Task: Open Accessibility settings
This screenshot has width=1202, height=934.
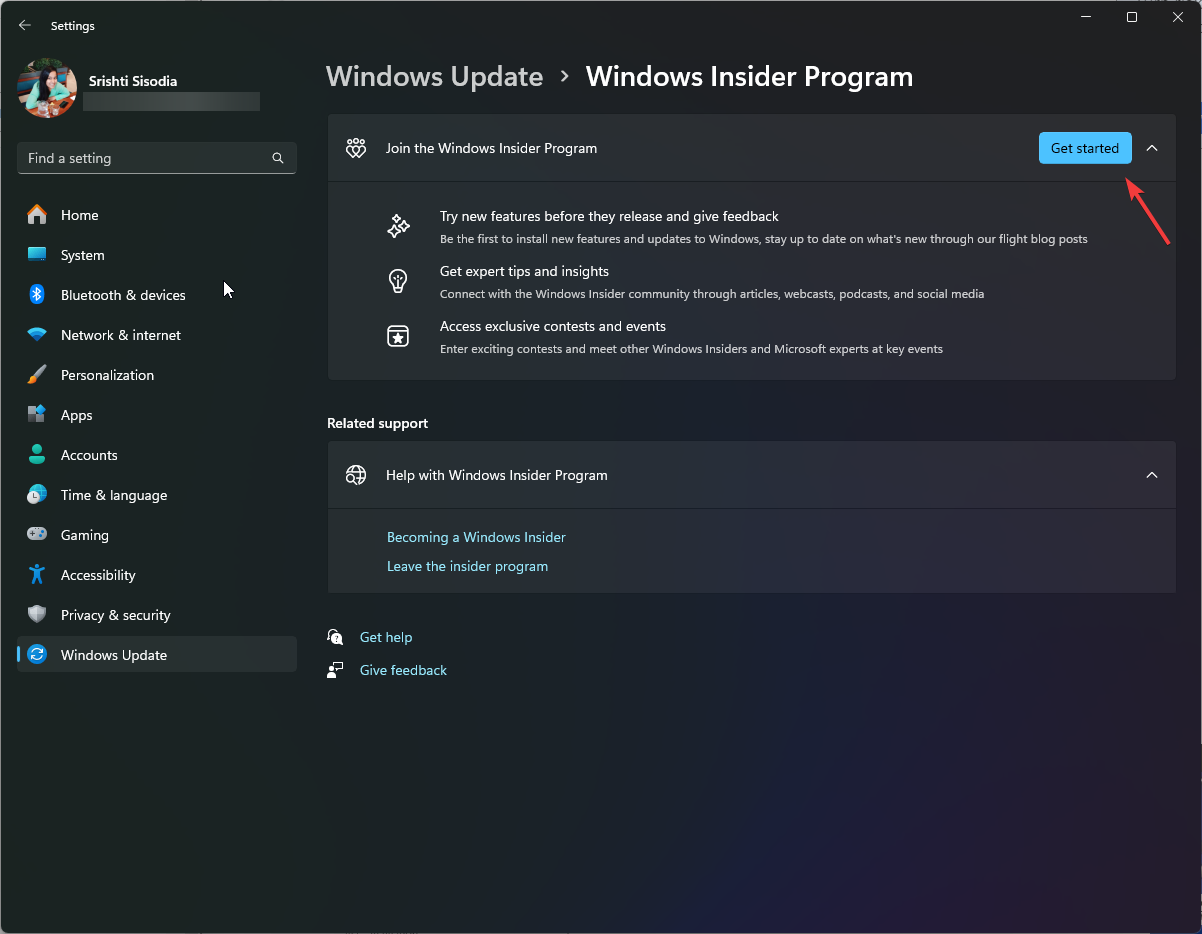Action: [x=98, y=575]
